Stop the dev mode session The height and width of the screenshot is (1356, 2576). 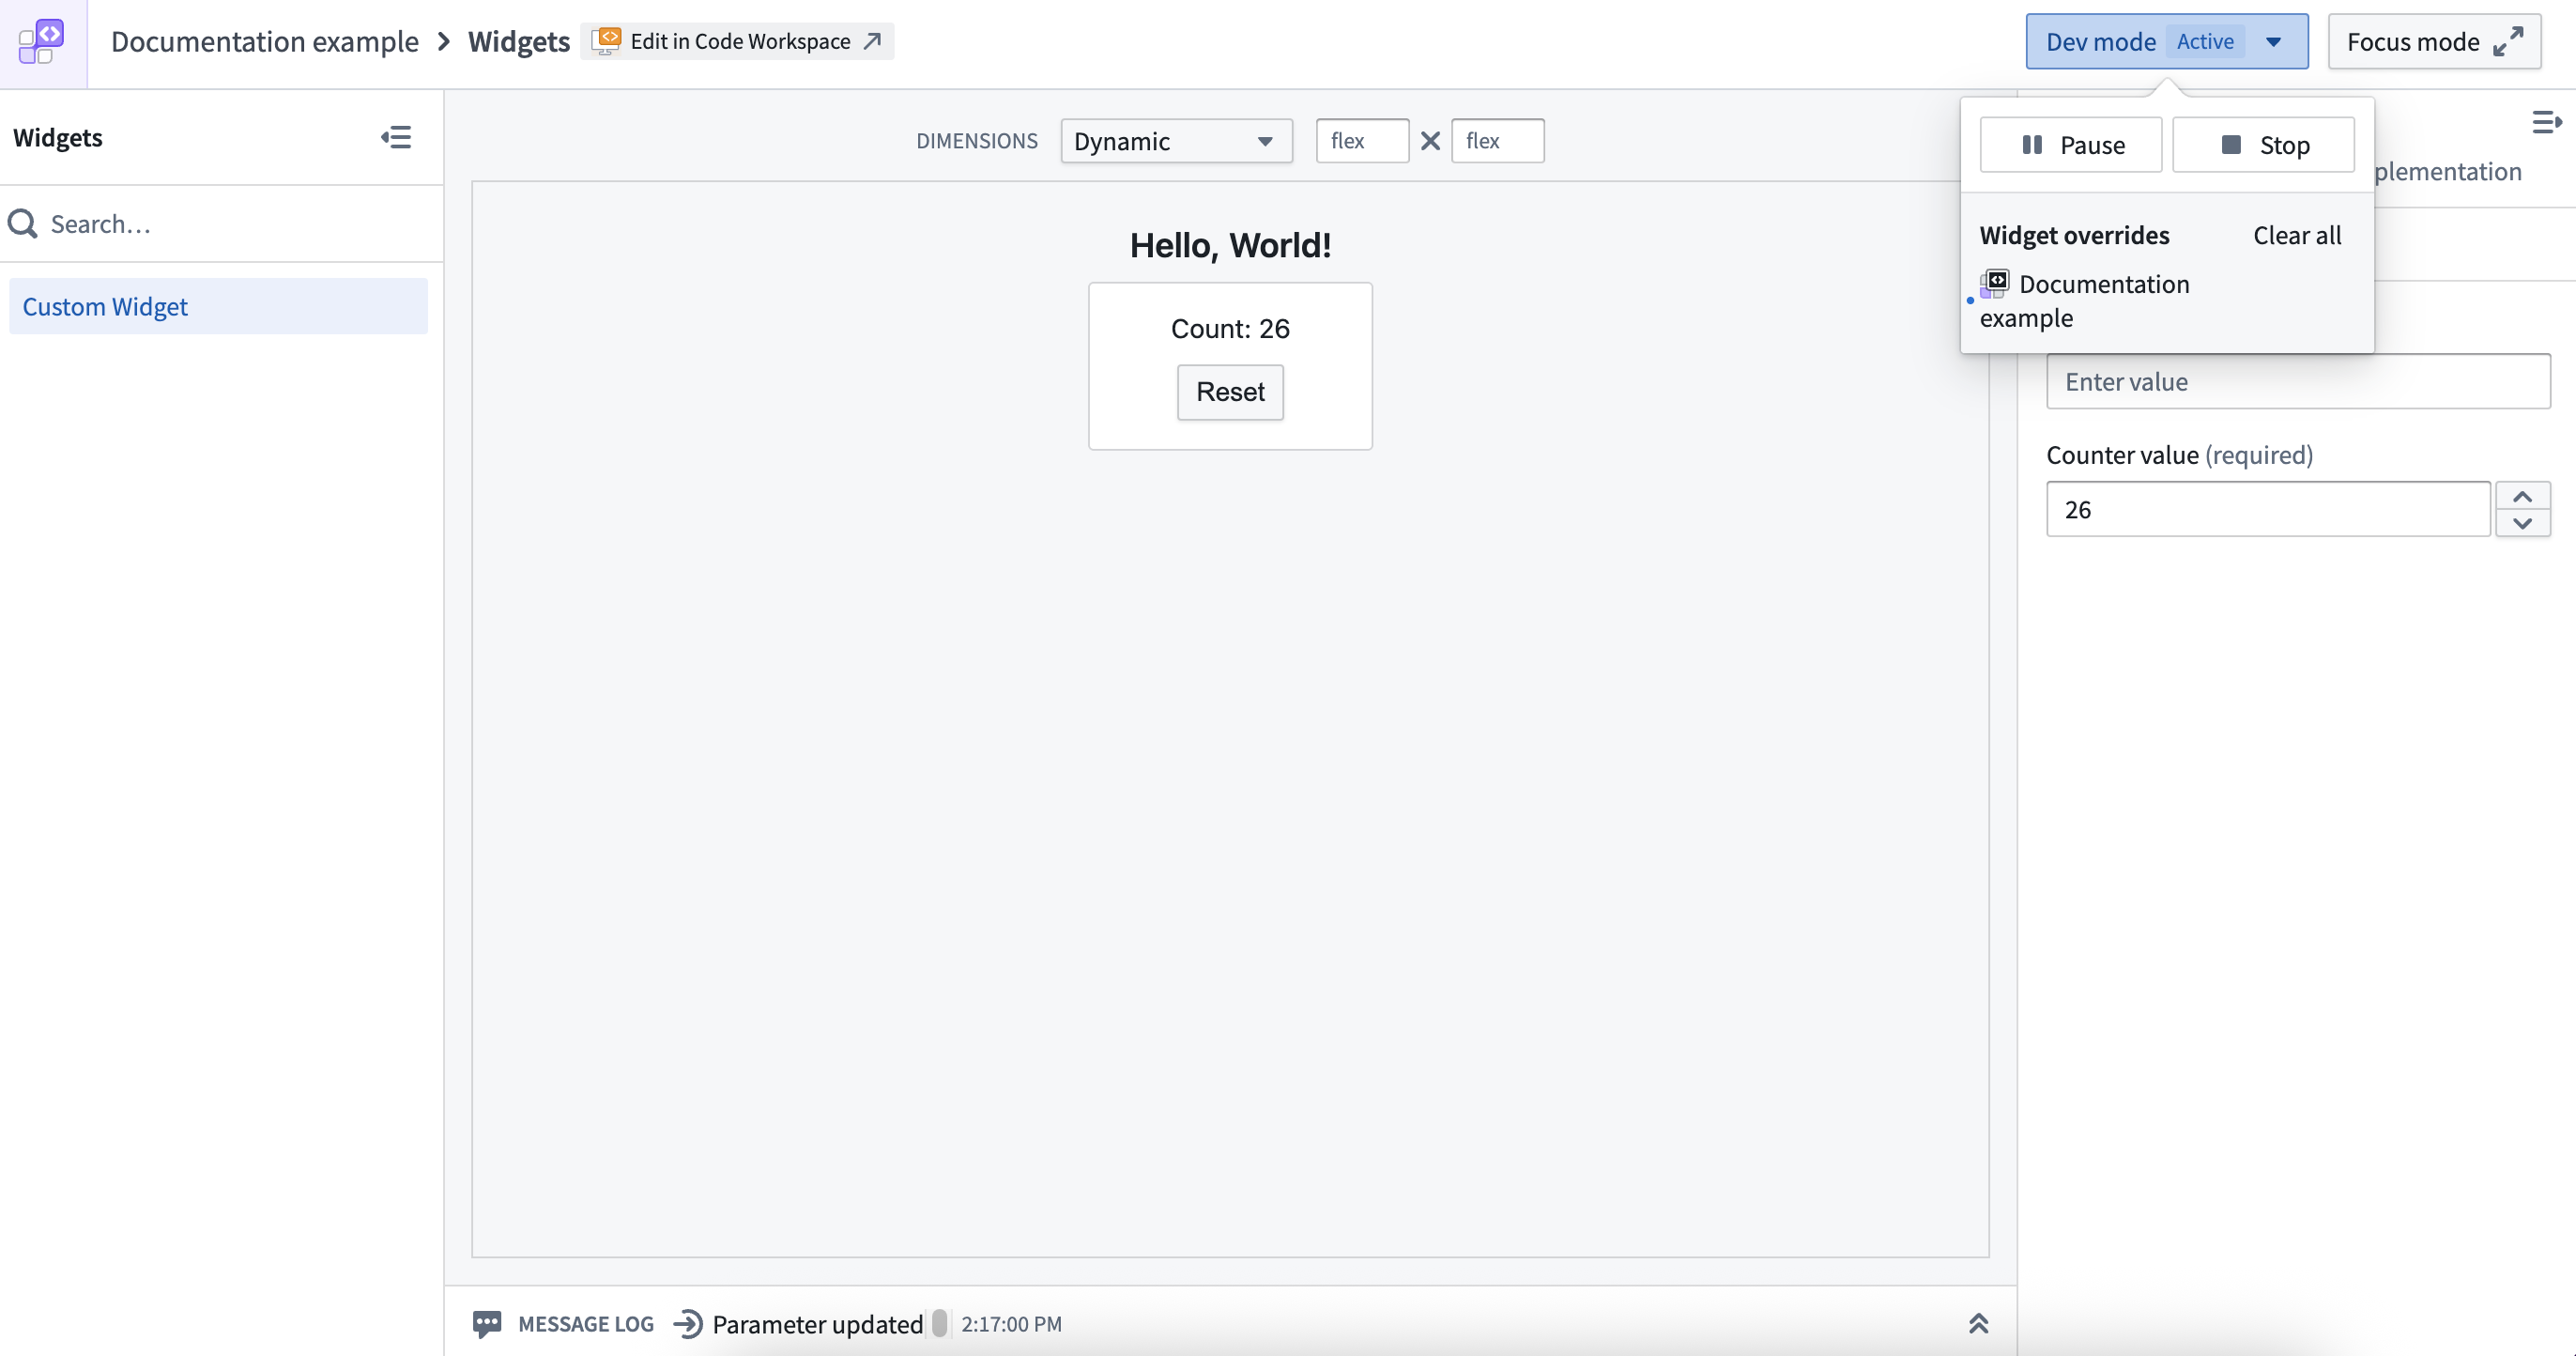2263,144
